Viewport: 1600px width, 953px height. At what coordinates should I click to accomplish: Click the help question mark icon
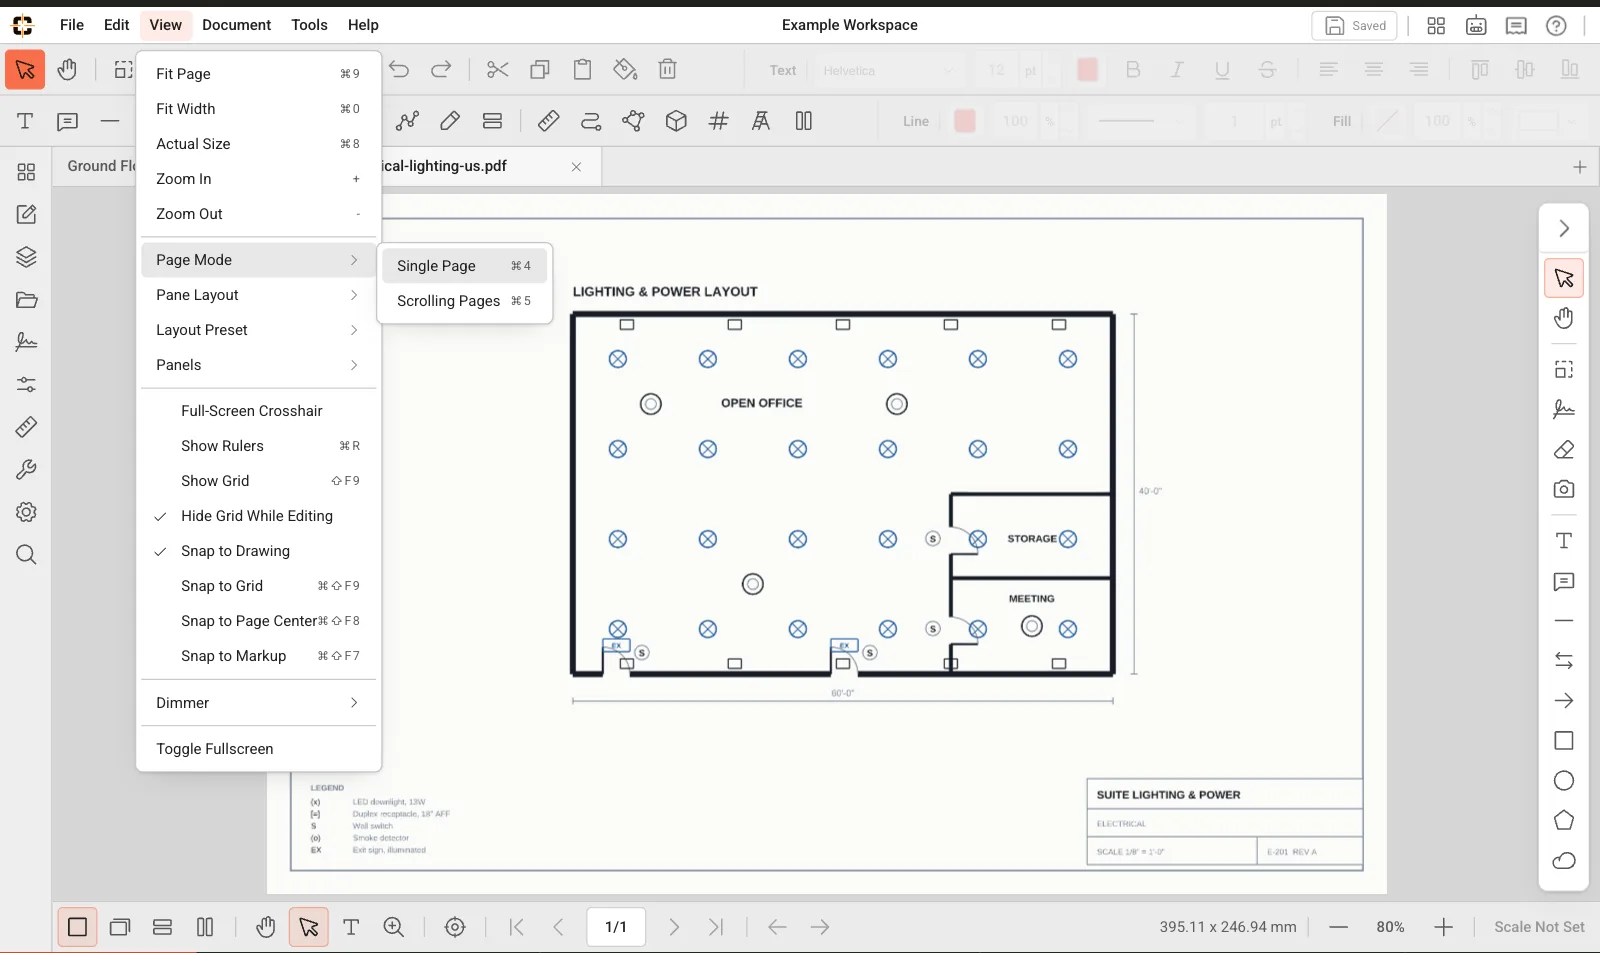tap(1556, 26)
